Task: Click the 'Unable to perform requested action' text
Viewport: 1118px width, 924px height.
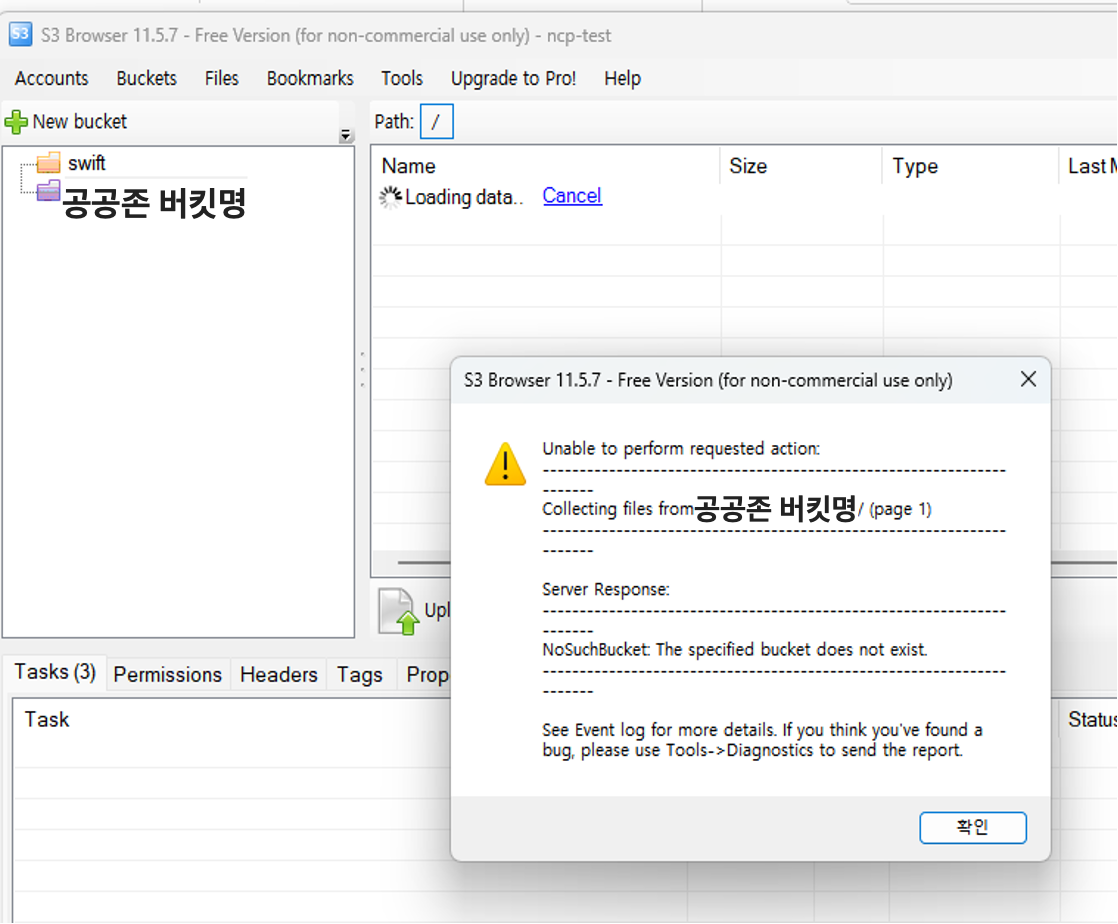Action: pos(681,448)
